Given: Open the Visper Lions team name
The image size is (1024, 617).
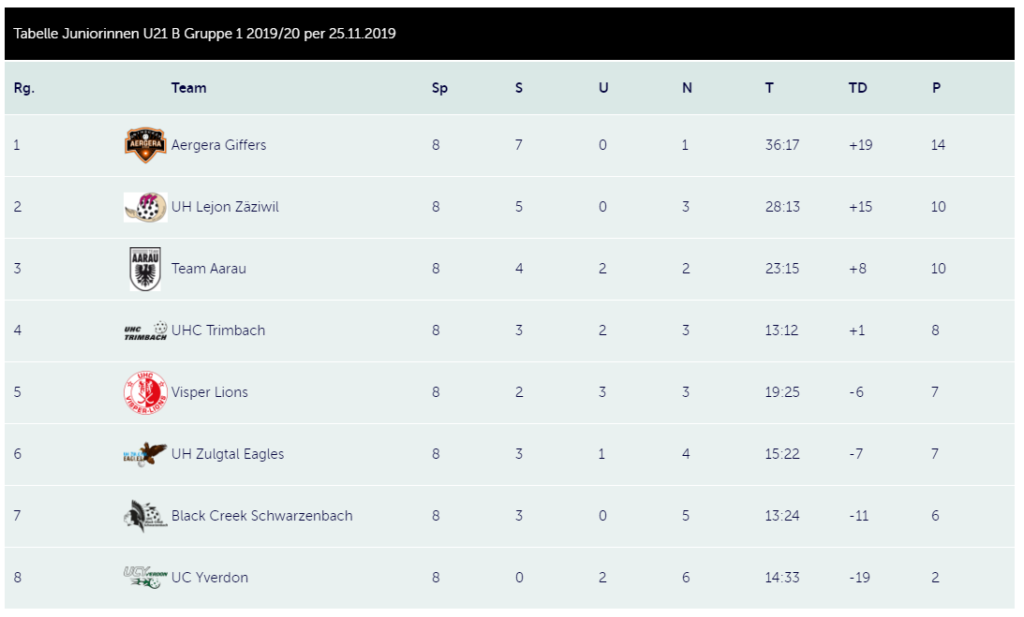Looking at the screenshot, I should tap(210, 392).
